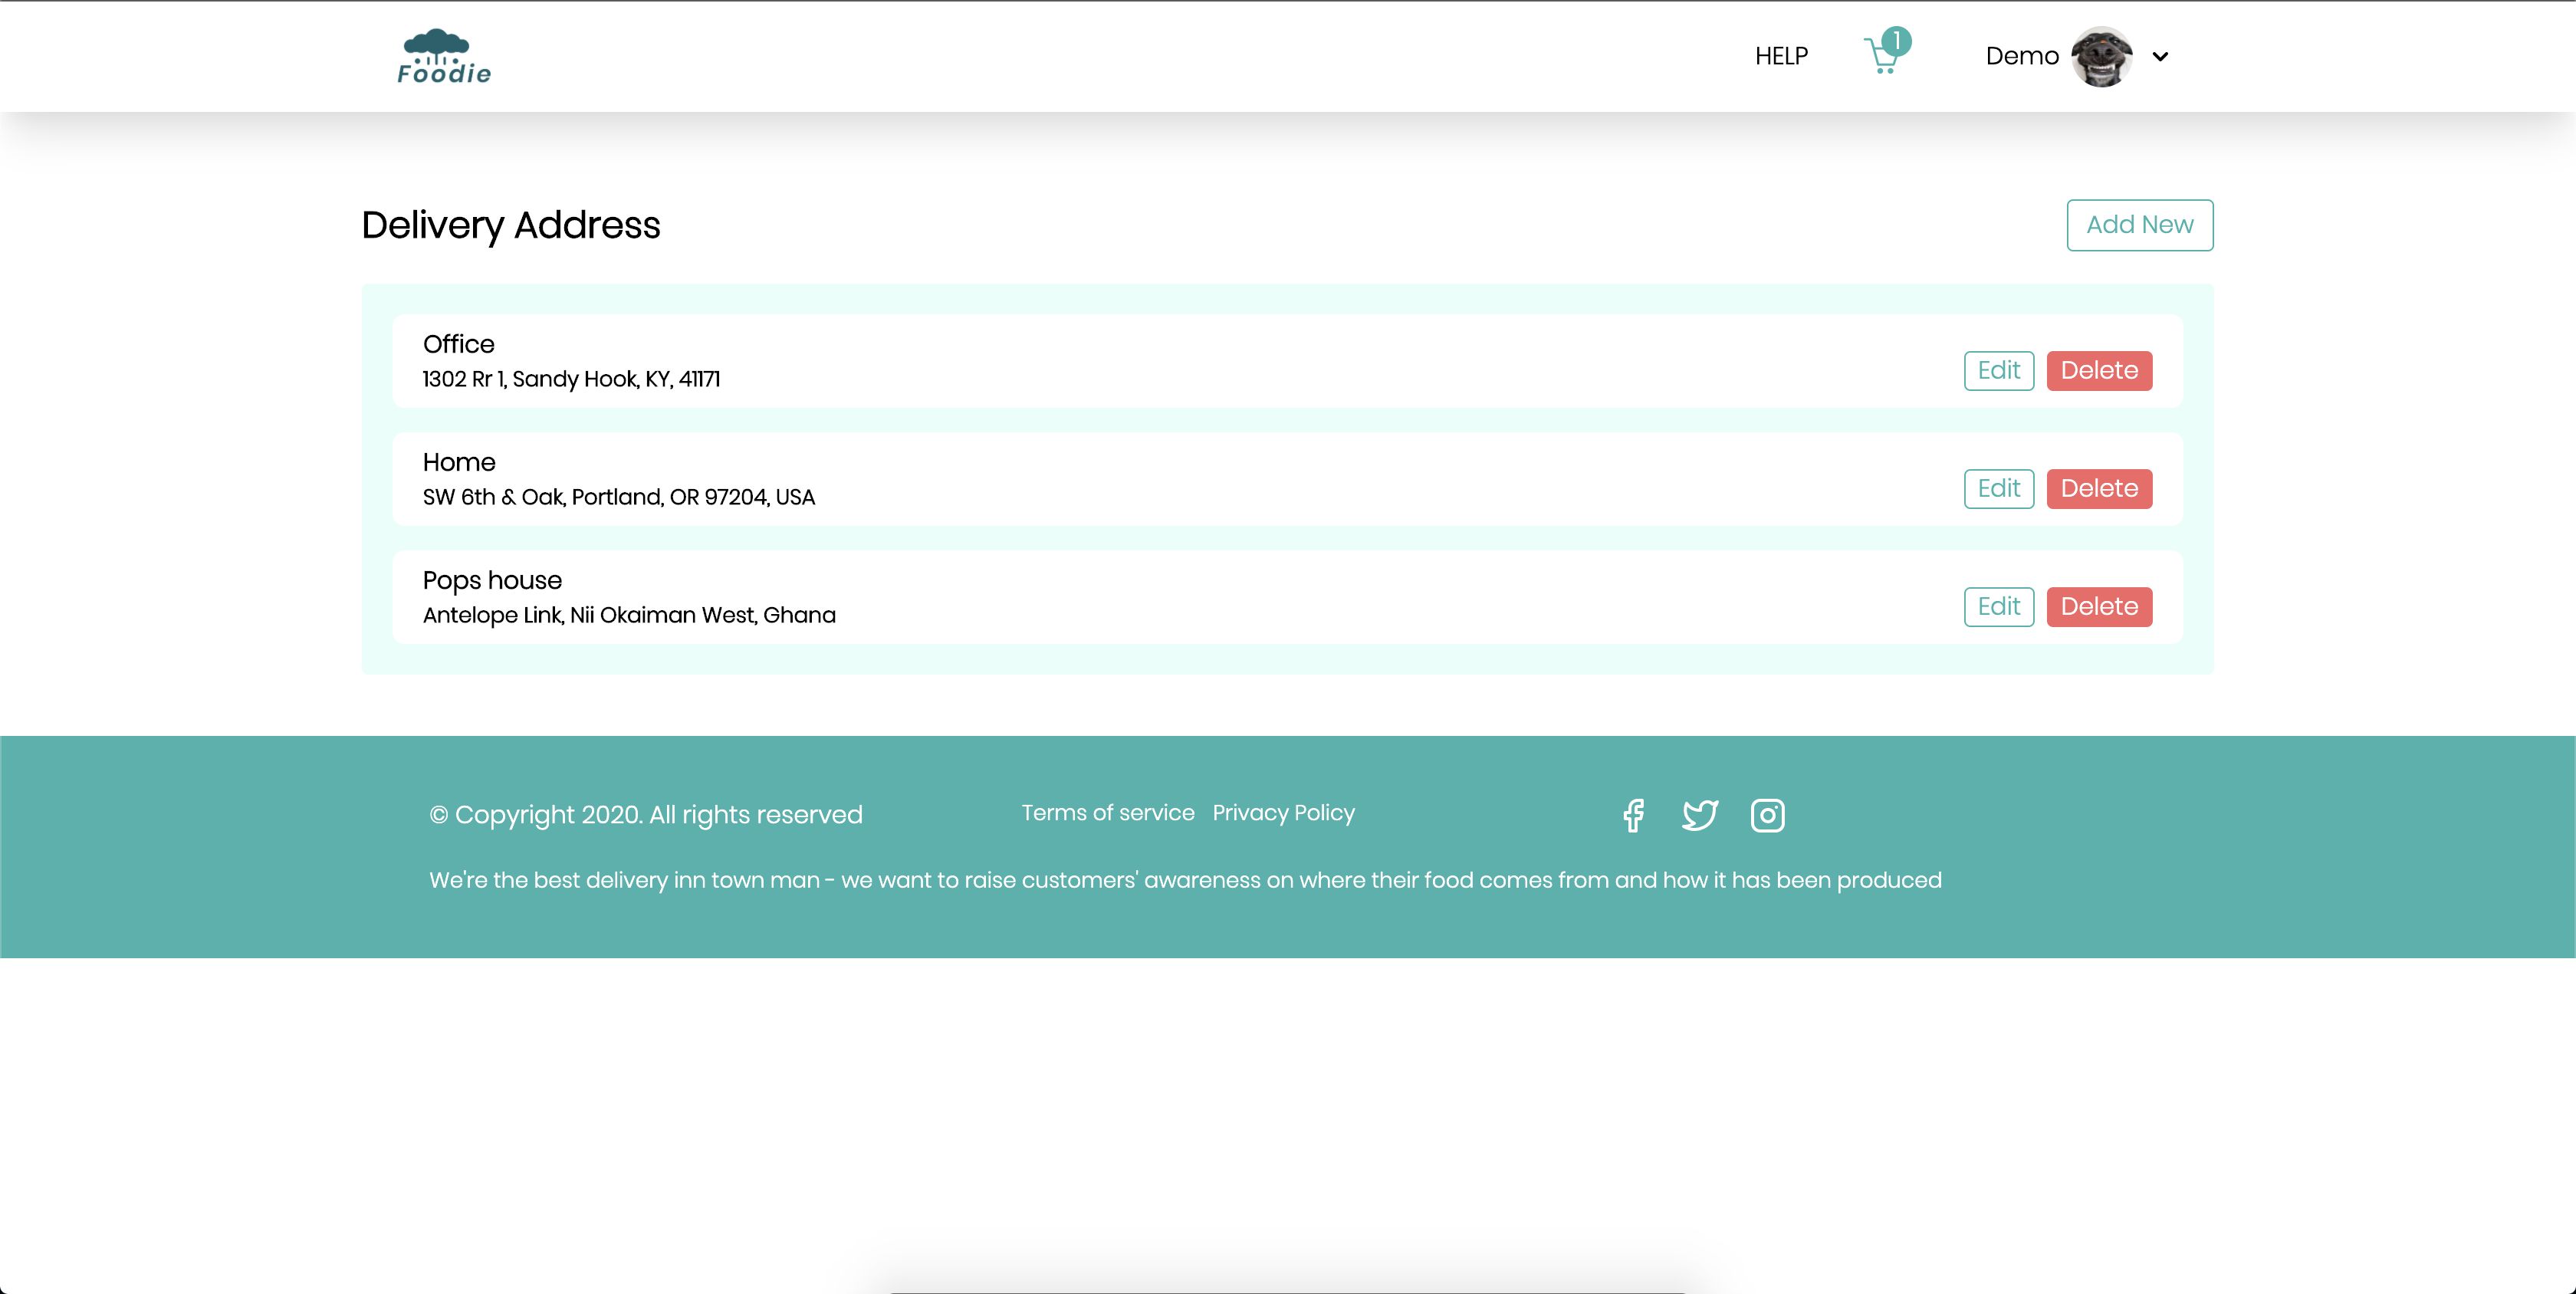Click the Copyright 2020 footer text
The width and height of the screenshot is (2576, 1294).
point(646,815)
